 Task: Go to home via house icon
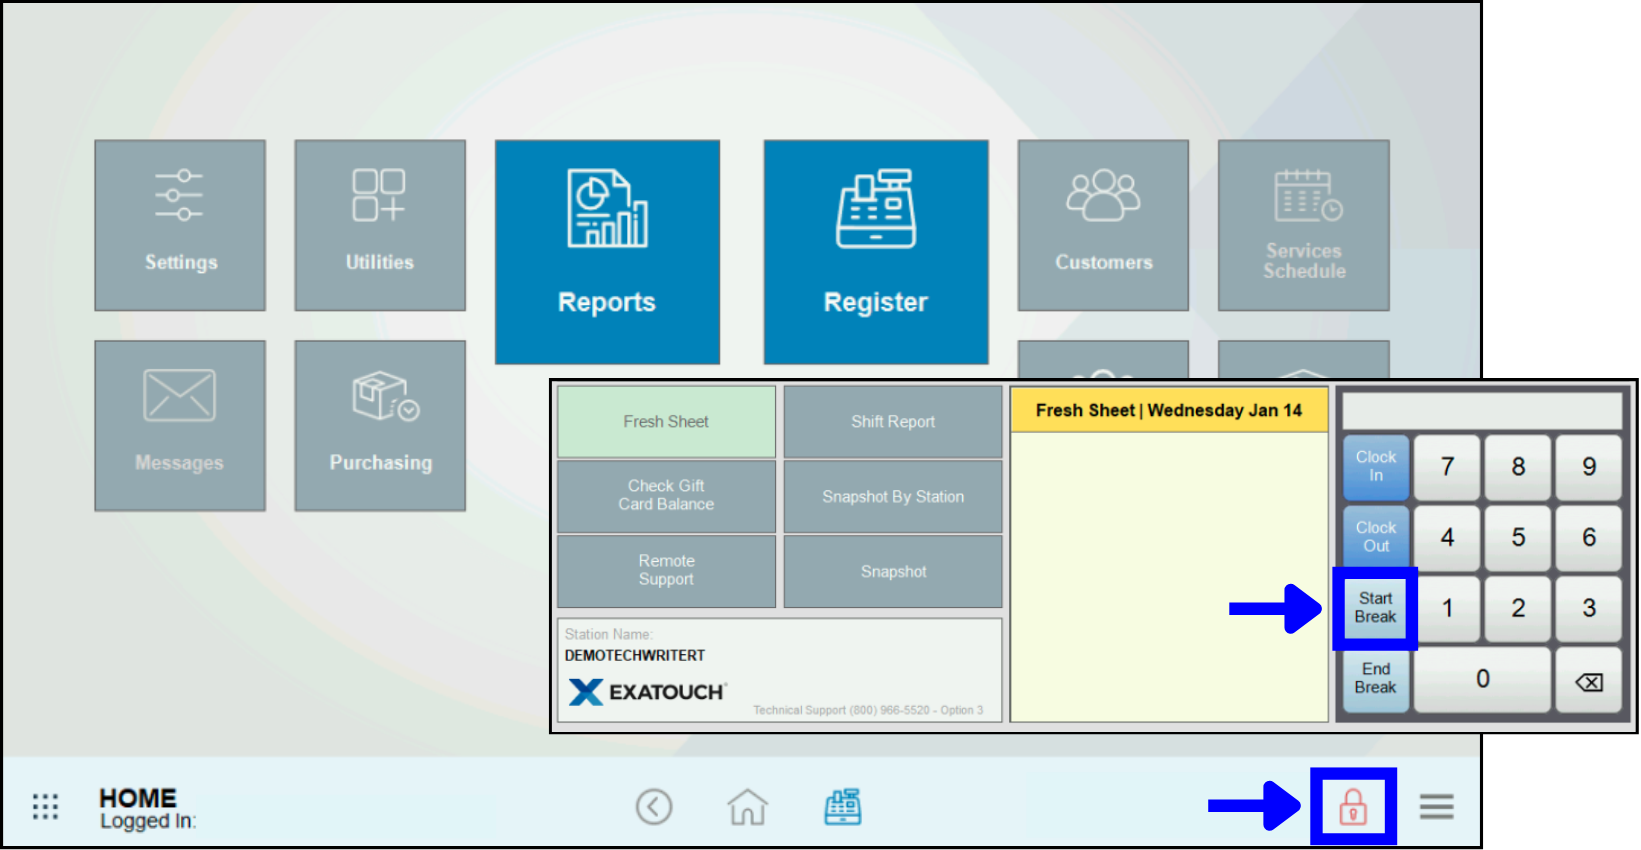[747, 806]
